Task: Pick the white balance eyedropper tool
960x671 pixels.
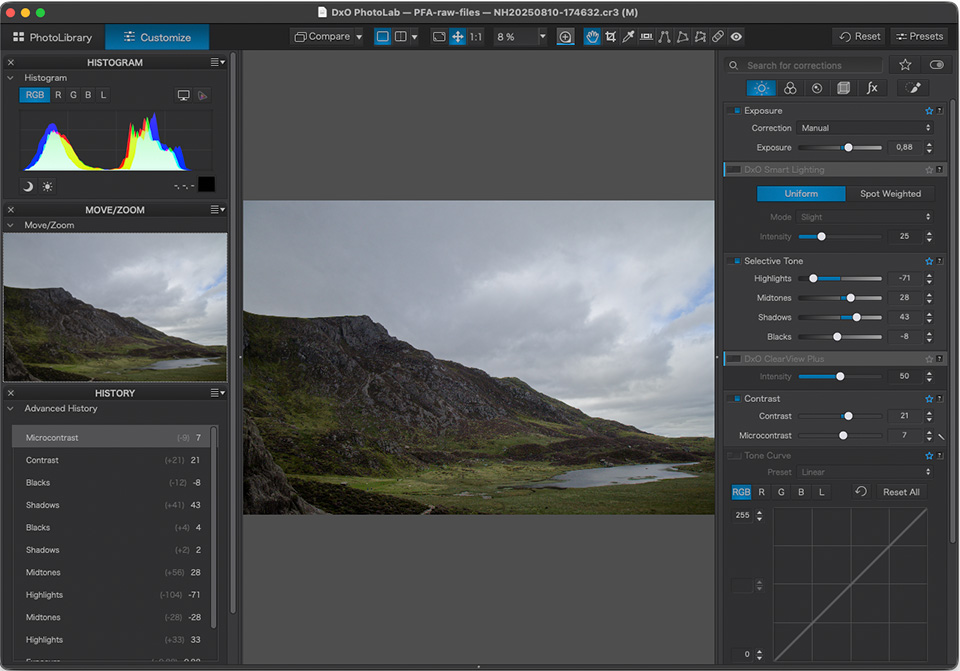Action: pyautogui.click(x=628, y=37)
